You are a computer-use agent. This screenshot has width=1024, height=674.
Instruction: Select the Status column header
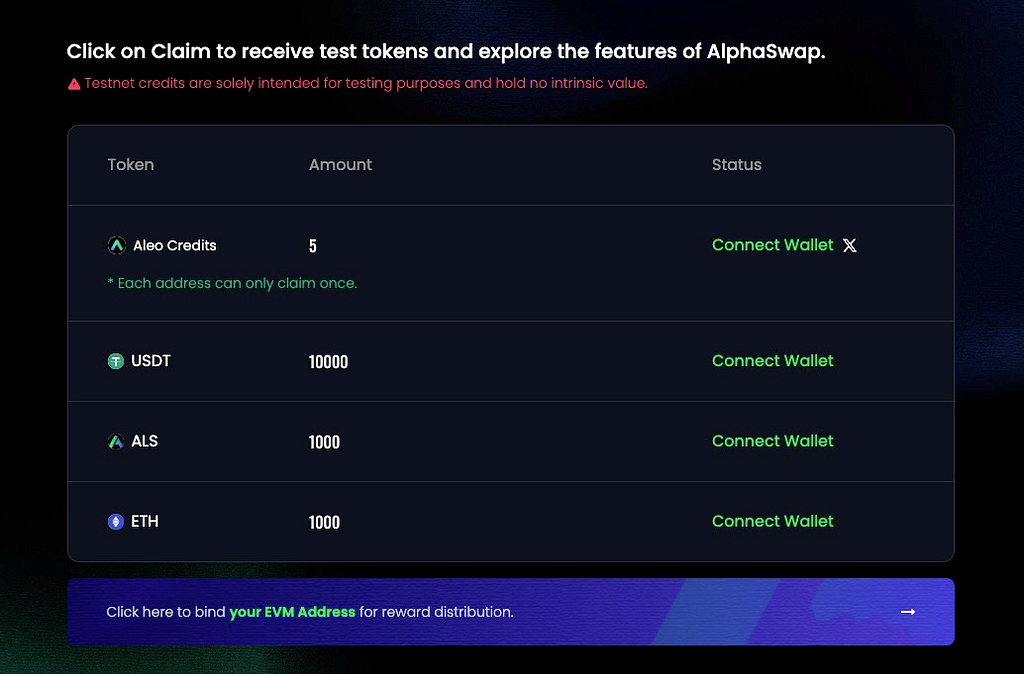coord(737,165)
